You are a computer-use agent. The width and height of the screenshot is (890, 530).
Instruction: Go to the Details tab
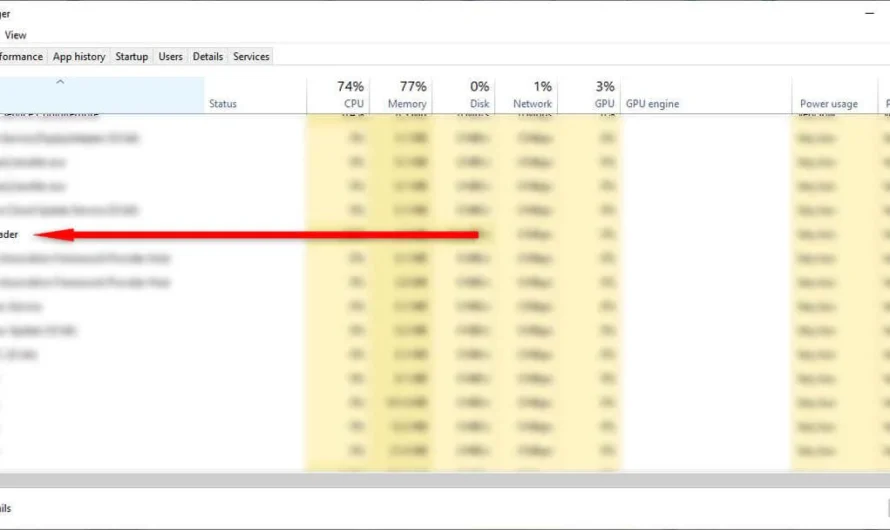pyautogui.click(x=207, y=57)
